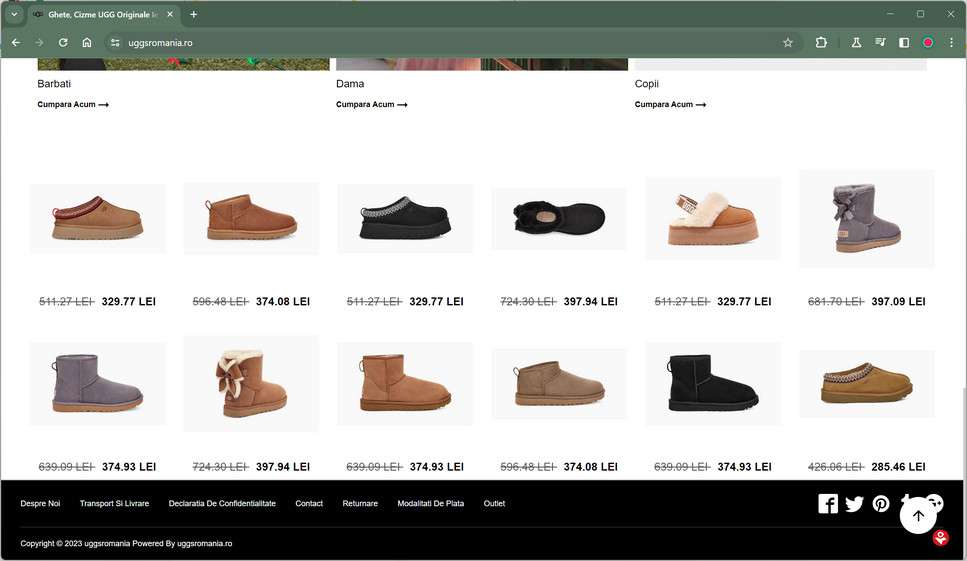This screenshot has width=967, height=561.
Task: Click the struck-through 426.06 LEI price
Action: 836,467
